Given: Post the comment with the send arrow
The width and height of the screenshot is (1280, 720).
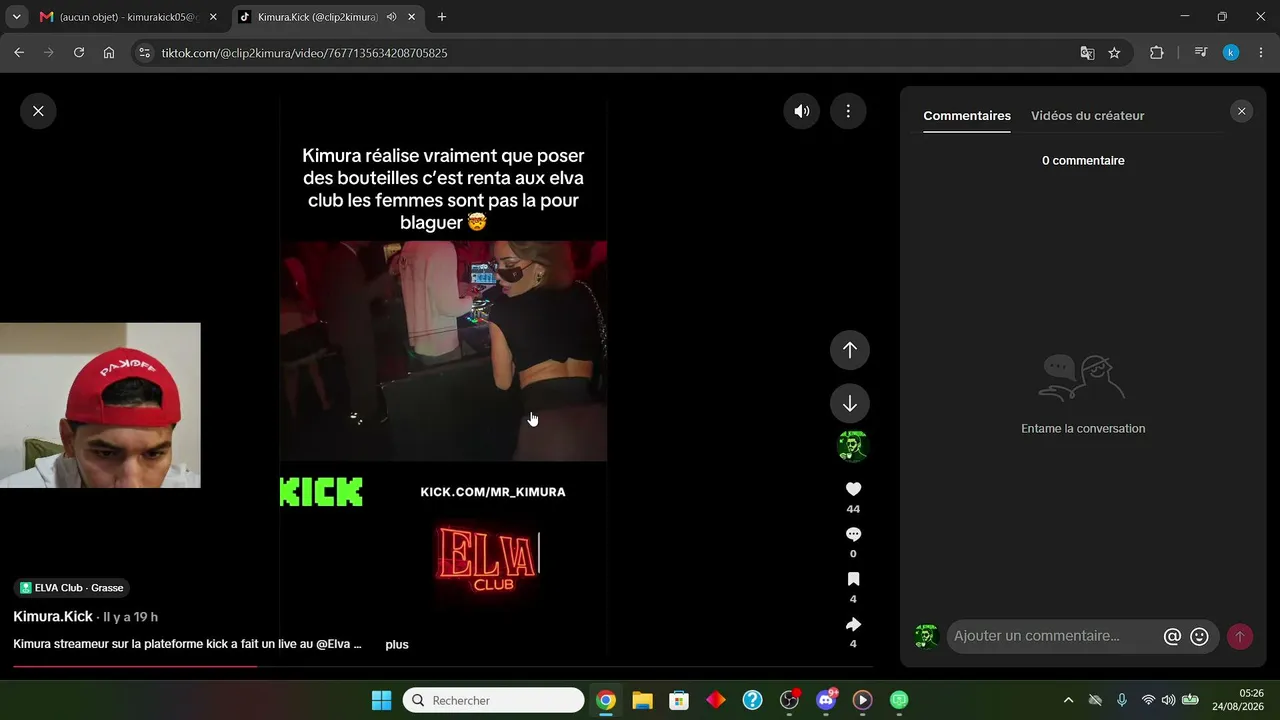Looking at the screenshot, I should pos(1240,636).
